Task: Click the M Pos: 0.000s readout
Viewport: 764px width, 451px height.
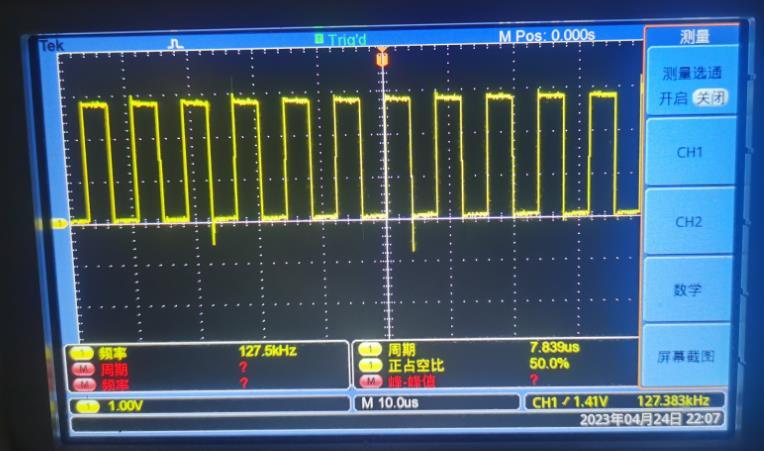Action: pyautogui.click(x=547, y=35)
